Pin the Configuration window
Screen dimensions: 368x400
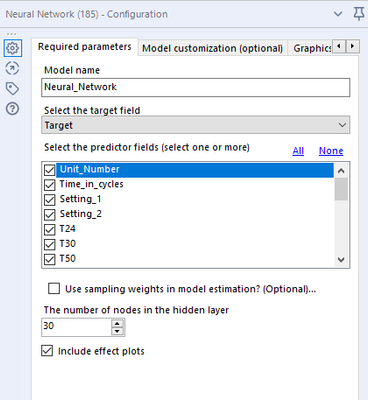click(359, 14)
